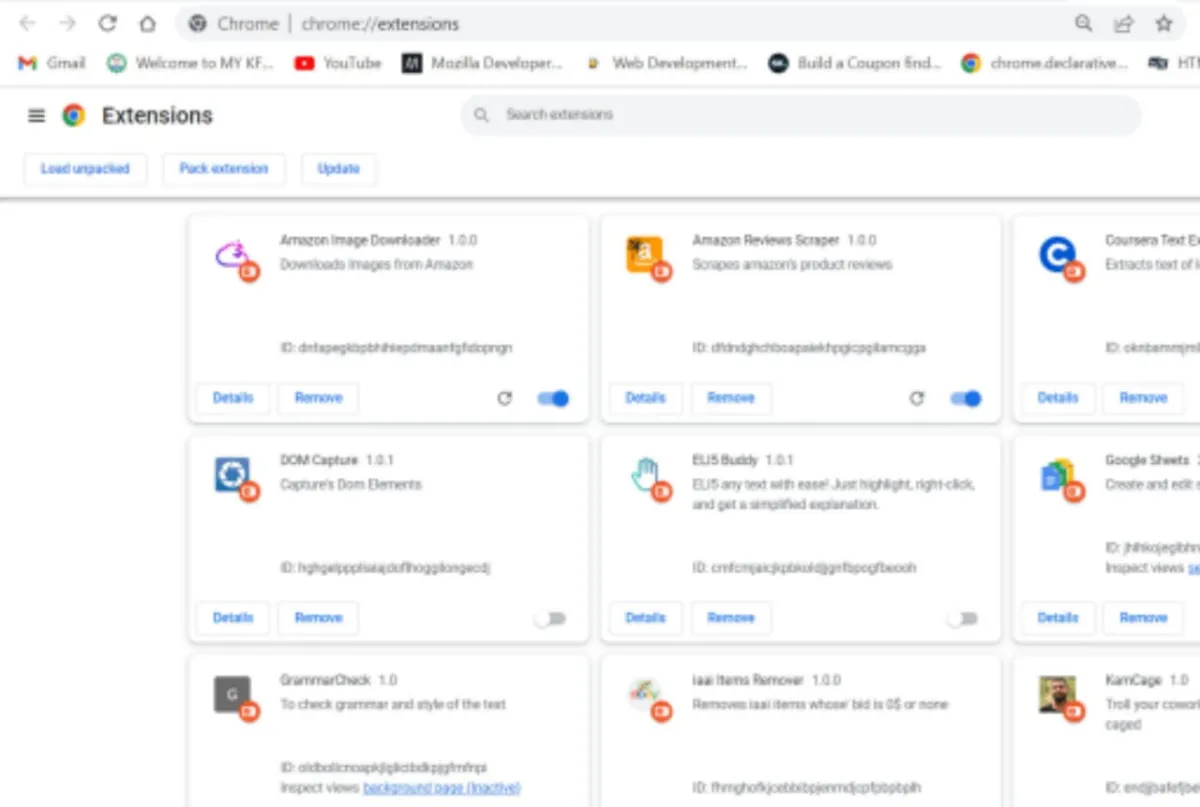1200x807 pixels.
Task: Reload the Amazon Reviews Scraper extension
Action: click(917, 398)
